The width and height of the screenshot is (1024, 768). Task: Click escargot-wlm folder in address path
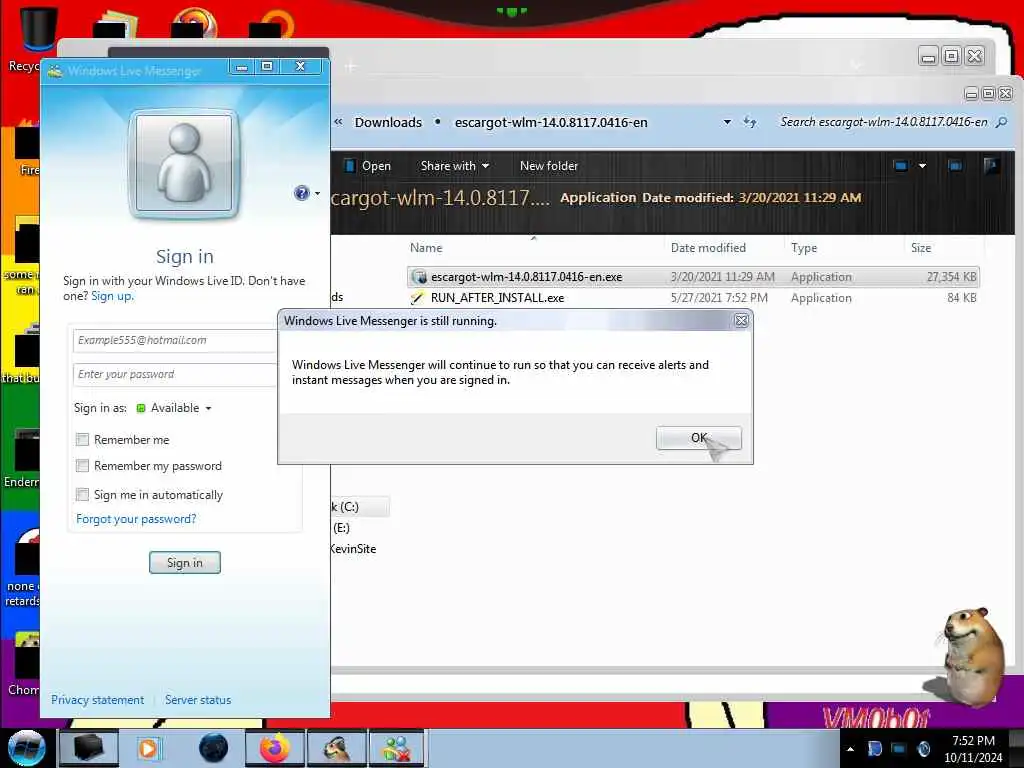click(x=551, y=122)
